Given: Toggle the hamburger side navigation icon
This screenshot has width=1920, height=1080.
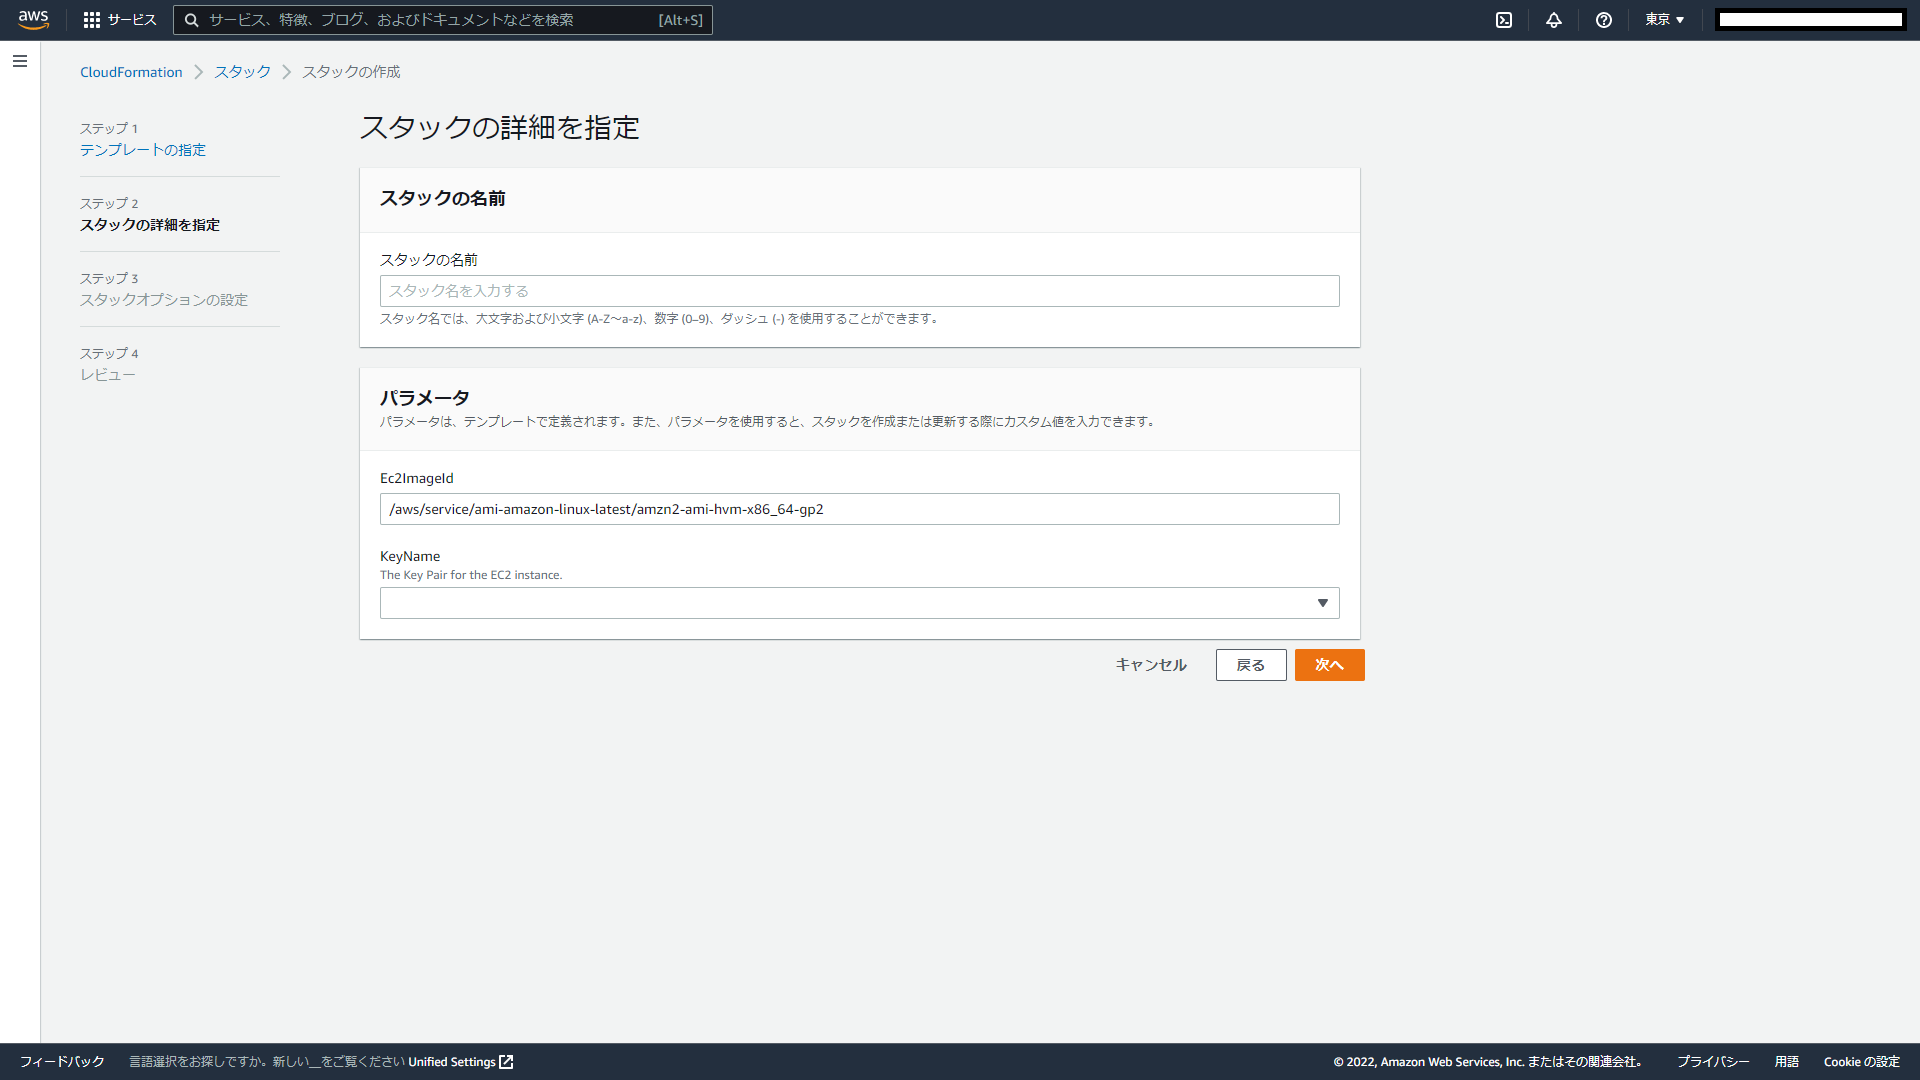Looking at the screenshot, I should click(x=20, y=62).
